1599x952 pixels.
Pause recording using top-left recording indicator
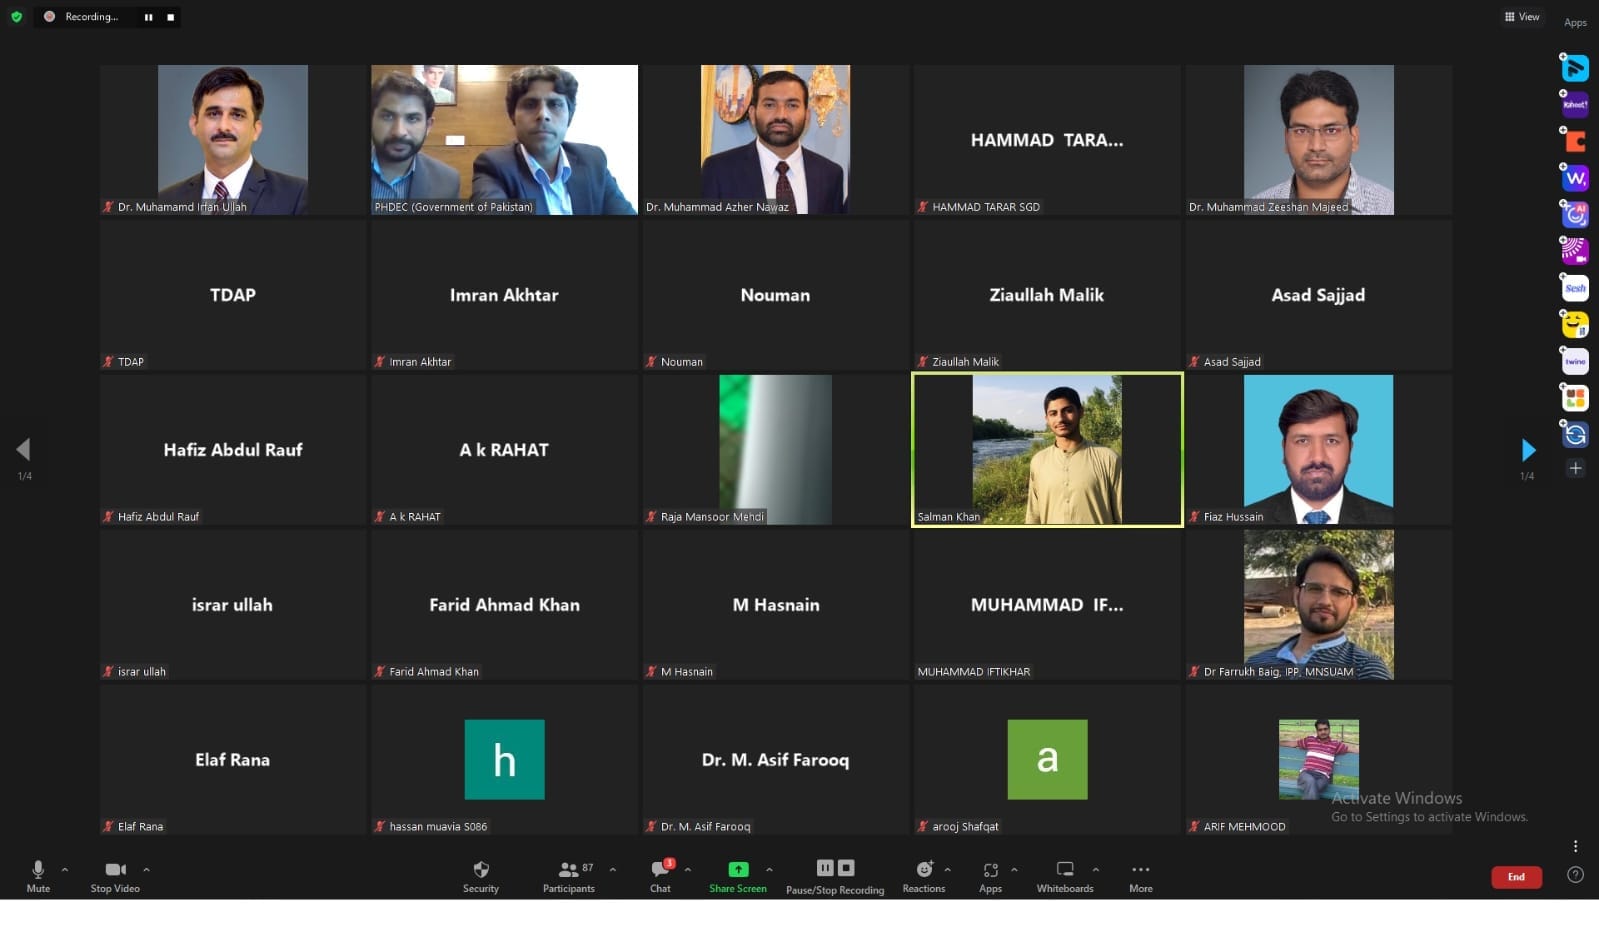click(148, 17)
